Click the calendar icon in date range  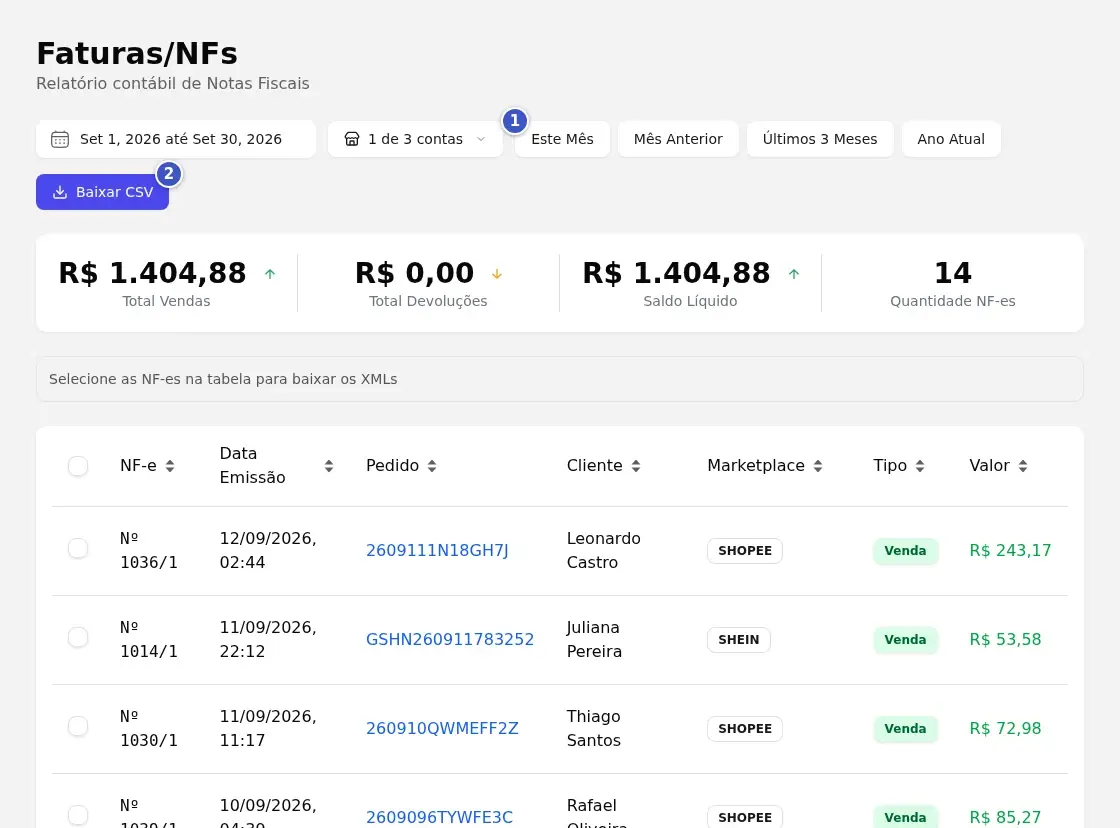[x=60, y=139]
